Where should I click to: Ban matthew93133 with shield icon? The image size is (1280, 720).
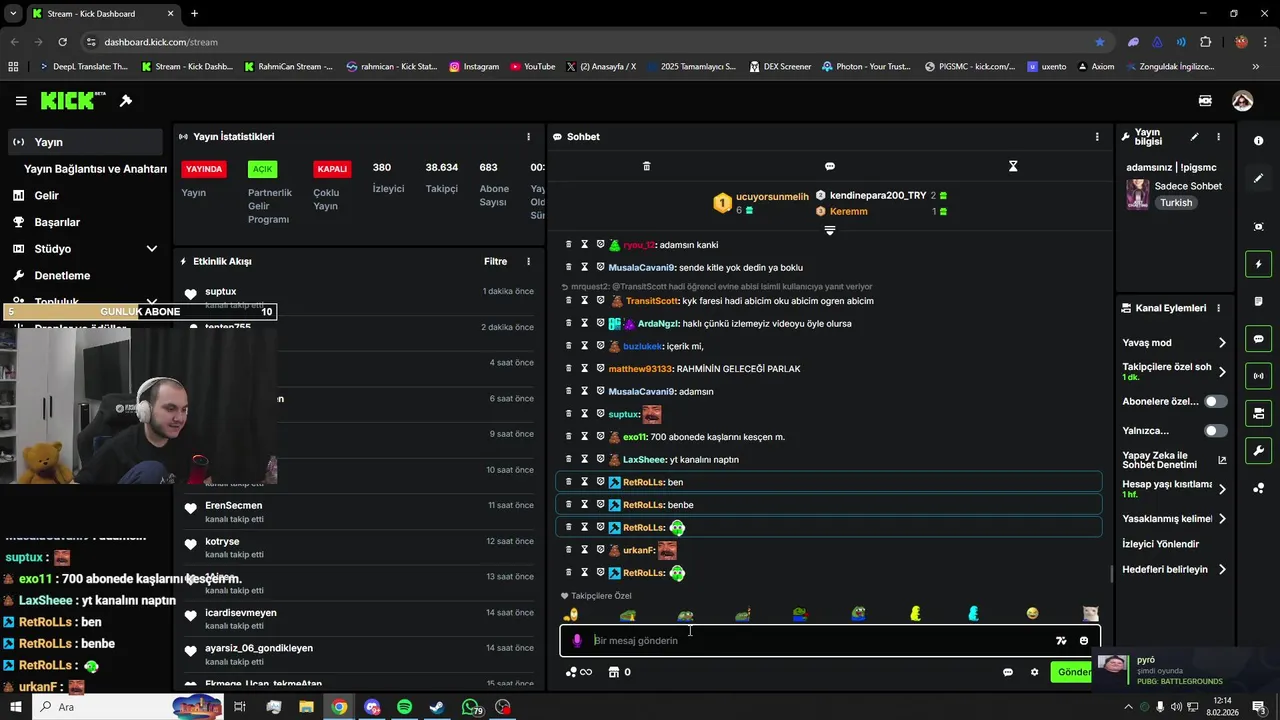pyautogui.click(x=601, y=368)
